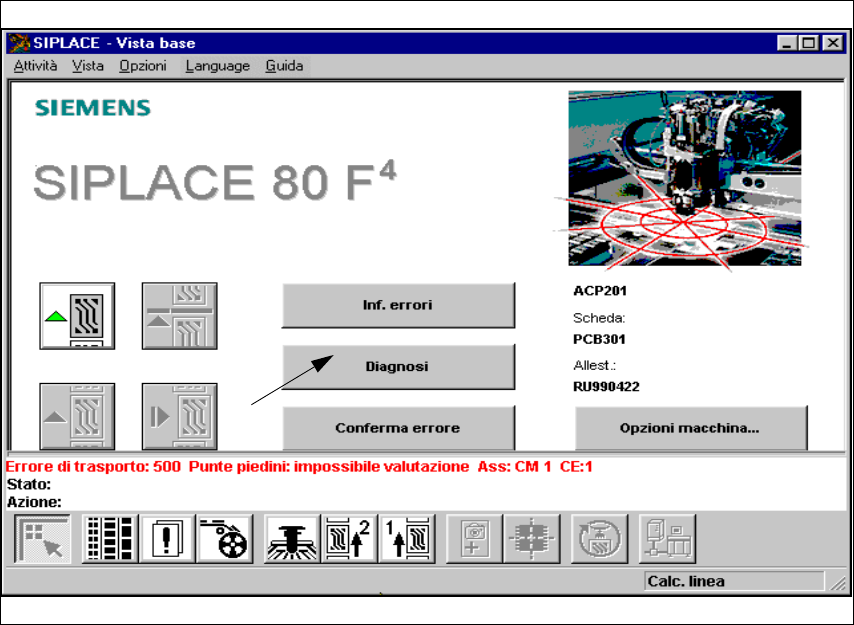The height and width of the screenshot is (625, 854).
Task: Maximize the SIPLACE window
Action: (x=809, y=43)
